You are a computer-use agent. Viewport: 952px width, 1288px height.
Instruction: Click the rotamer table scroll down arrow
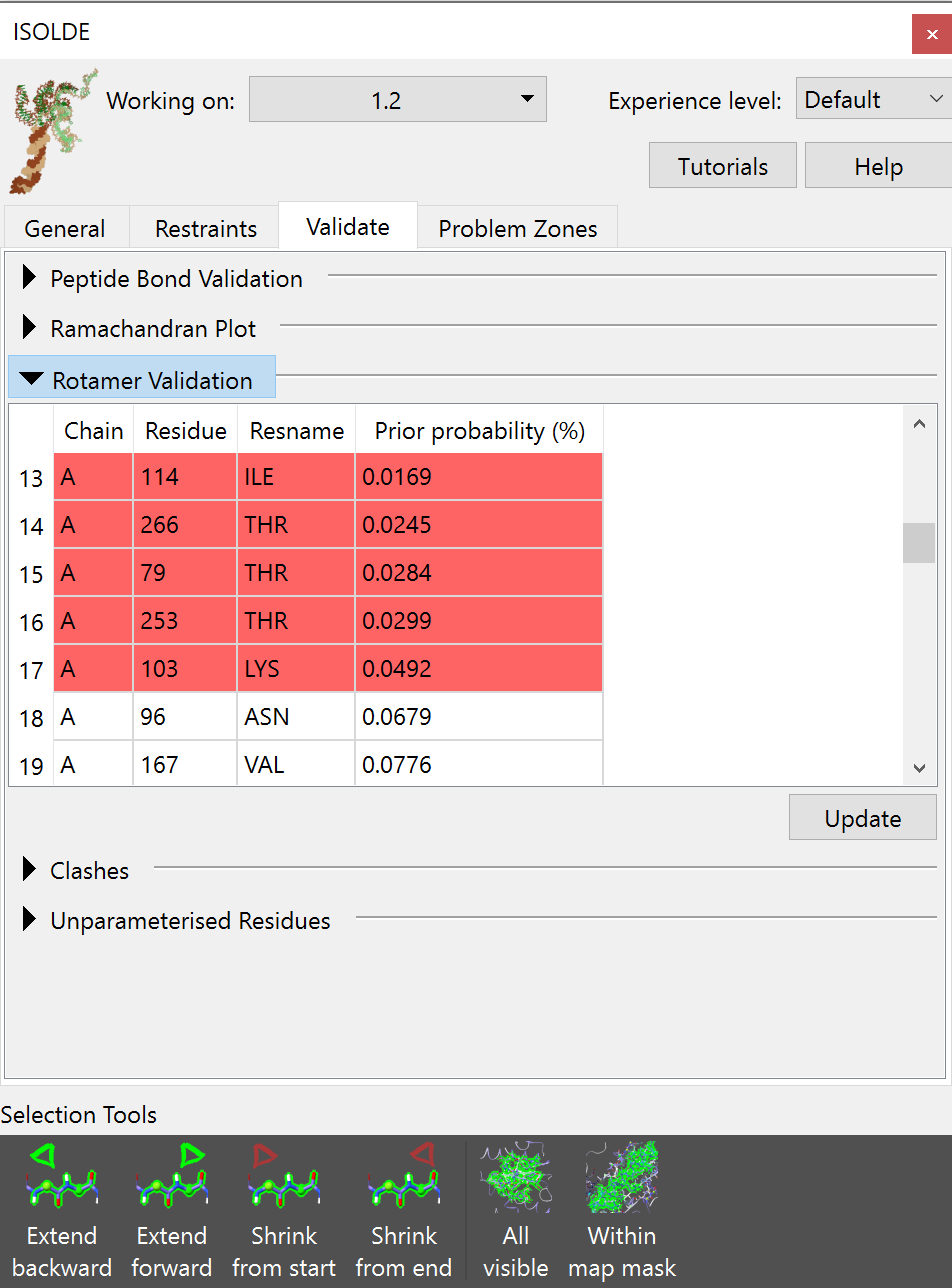919,768
